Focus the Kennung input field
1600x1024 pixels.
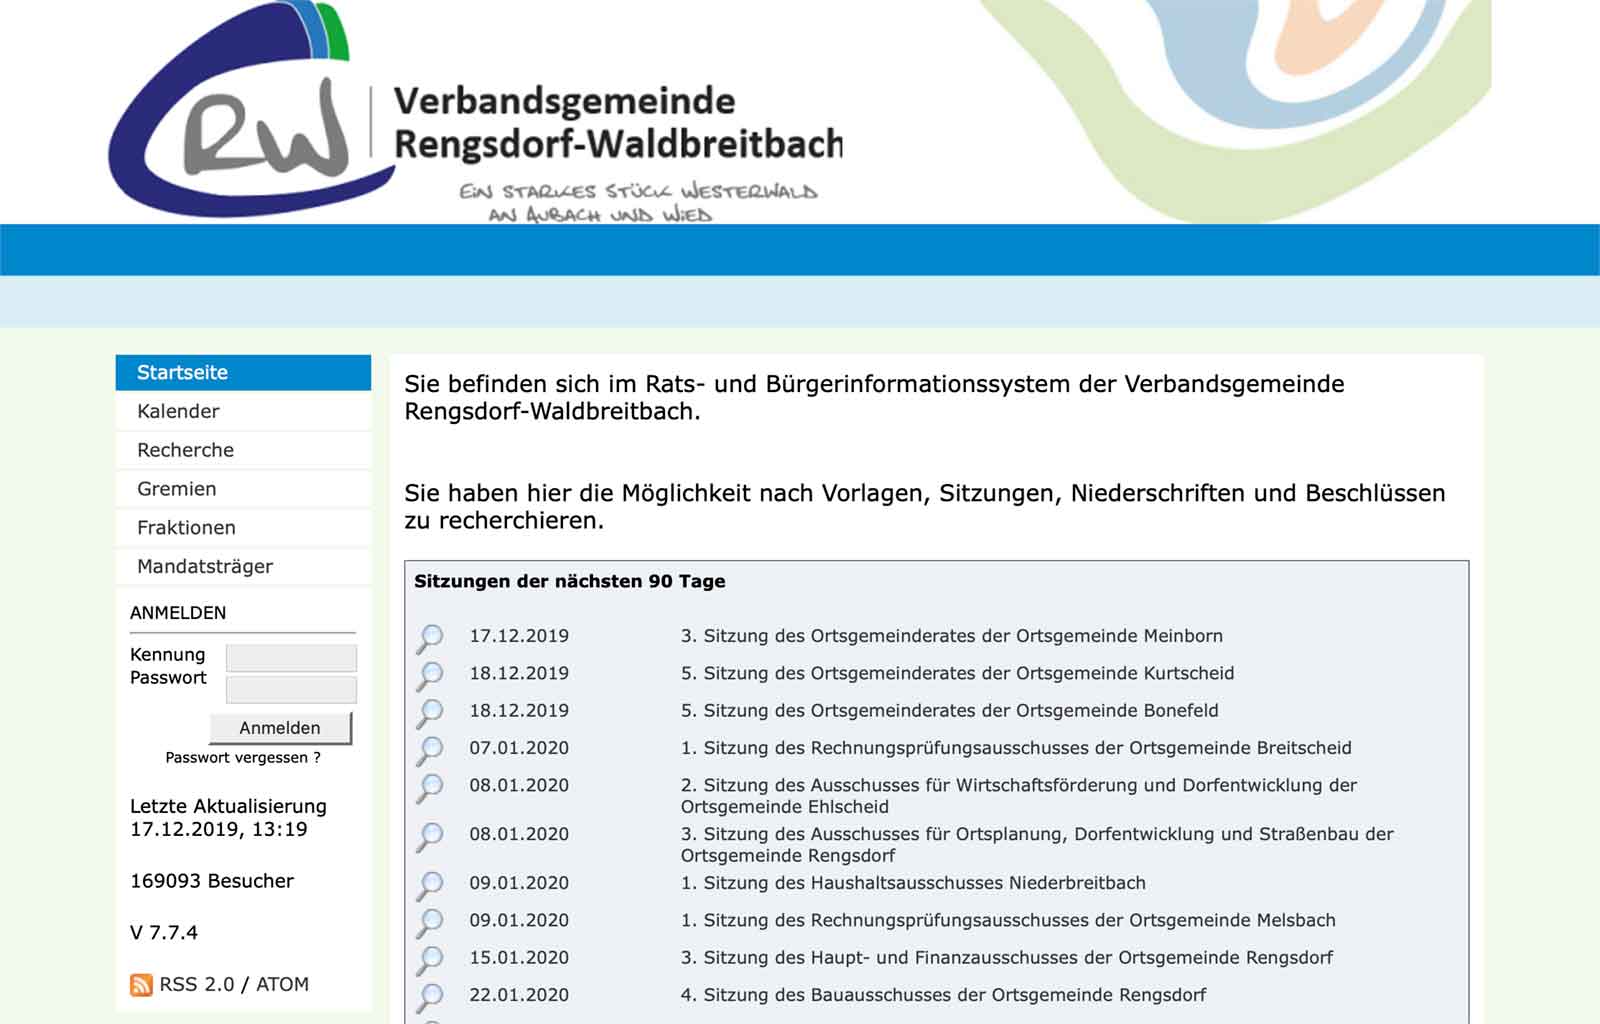[291, 657]
